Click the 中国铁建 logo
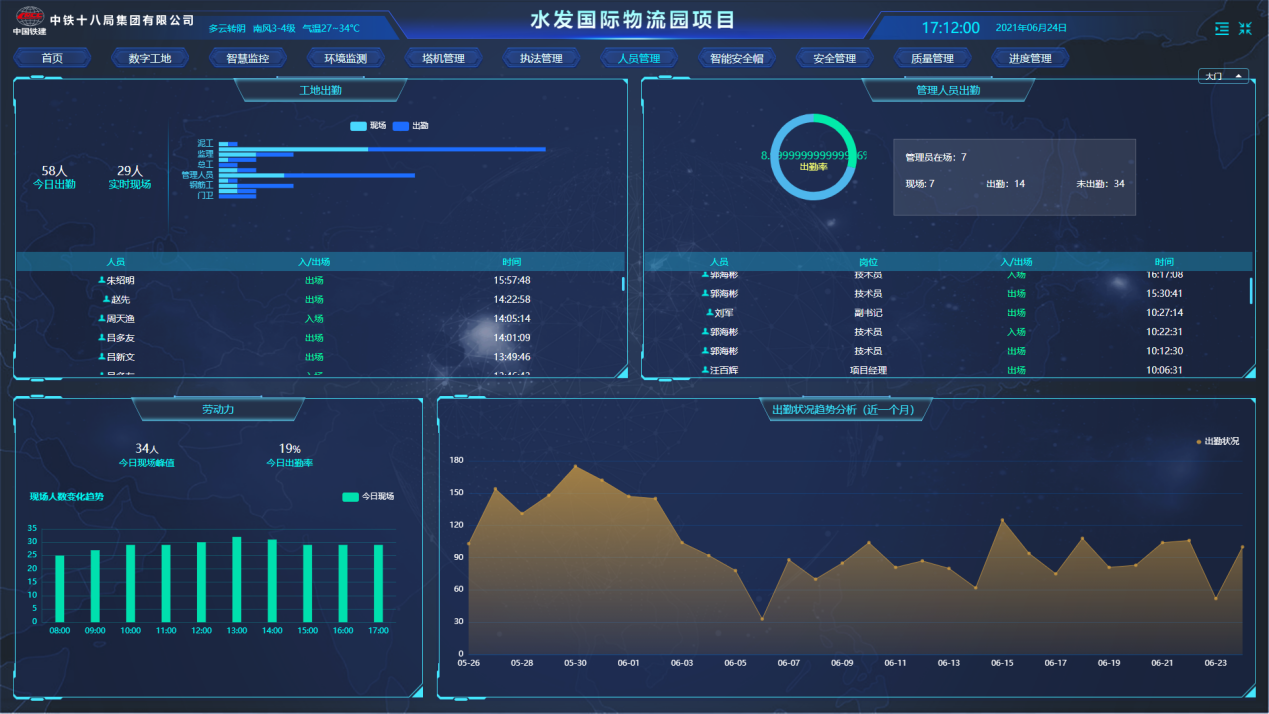1269x714 pixels. pyautogui.click(x=28, y=20)
